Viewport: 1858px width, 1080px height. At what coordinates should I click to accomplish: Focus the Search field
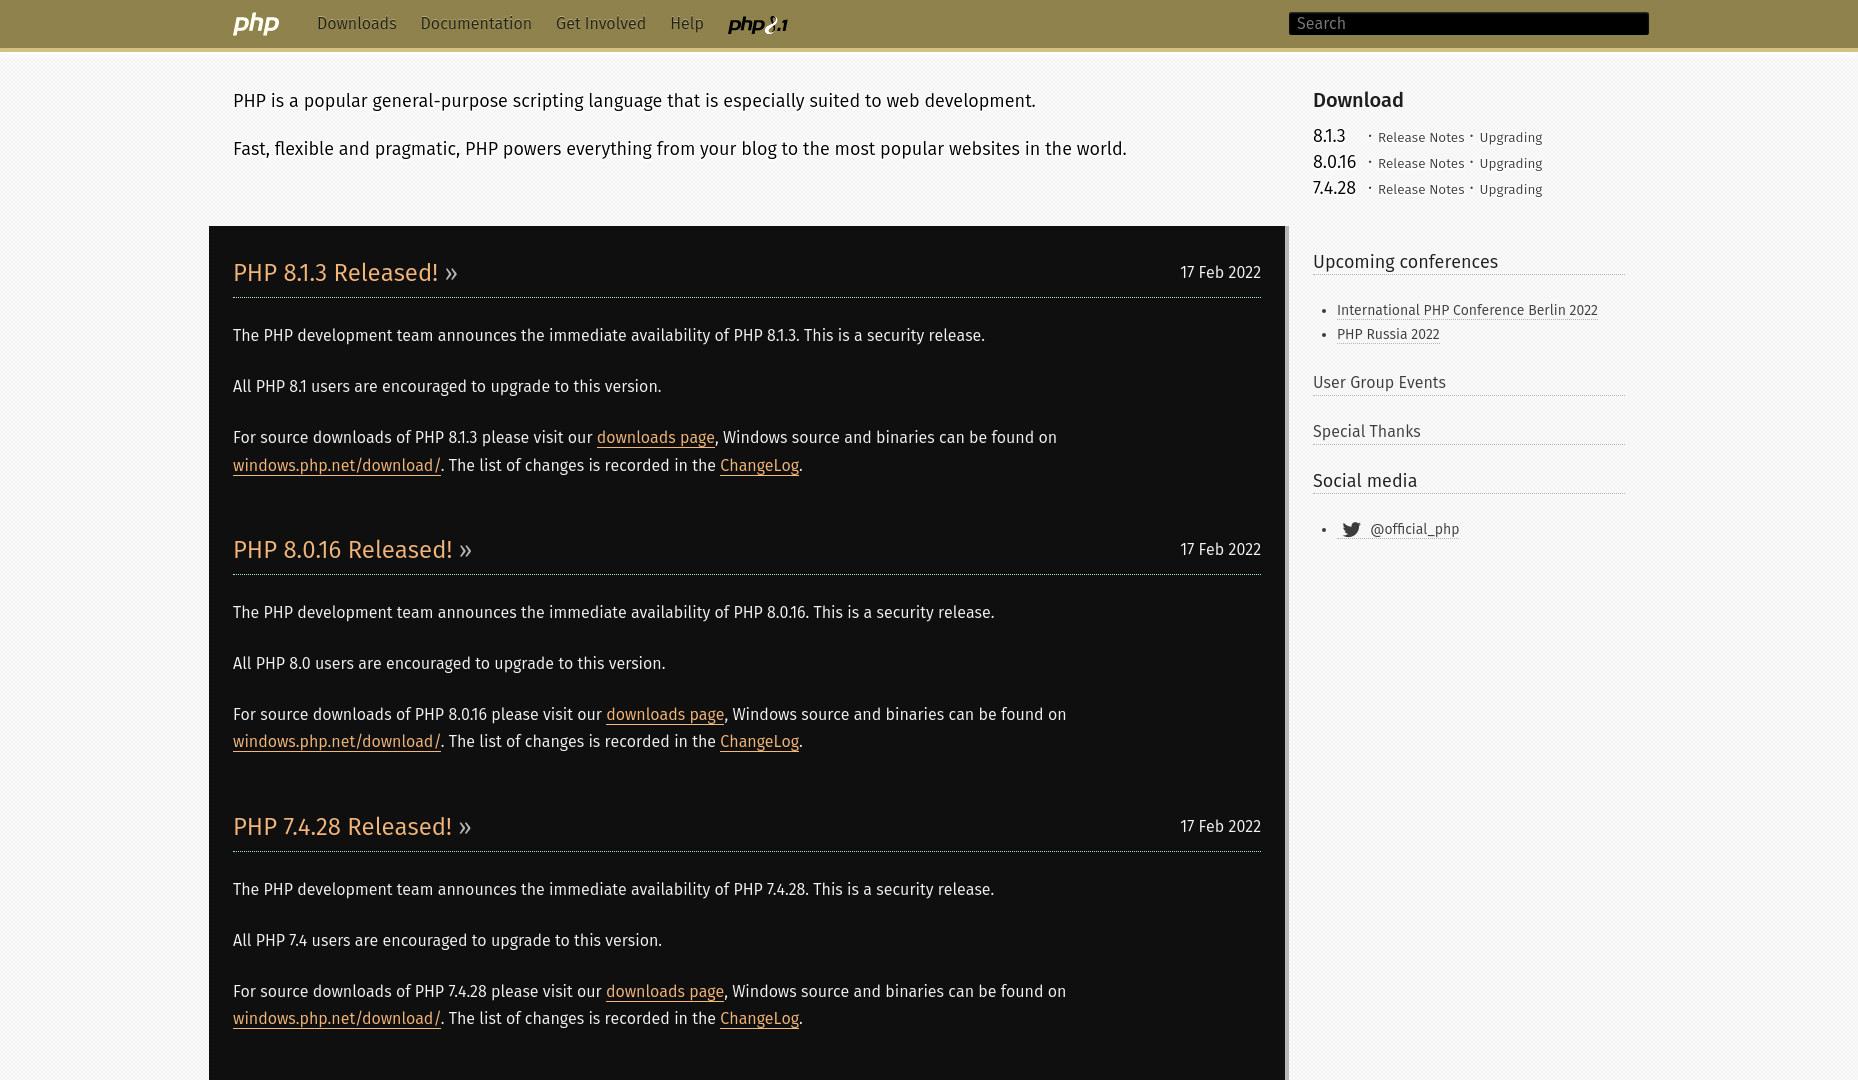1469,24
